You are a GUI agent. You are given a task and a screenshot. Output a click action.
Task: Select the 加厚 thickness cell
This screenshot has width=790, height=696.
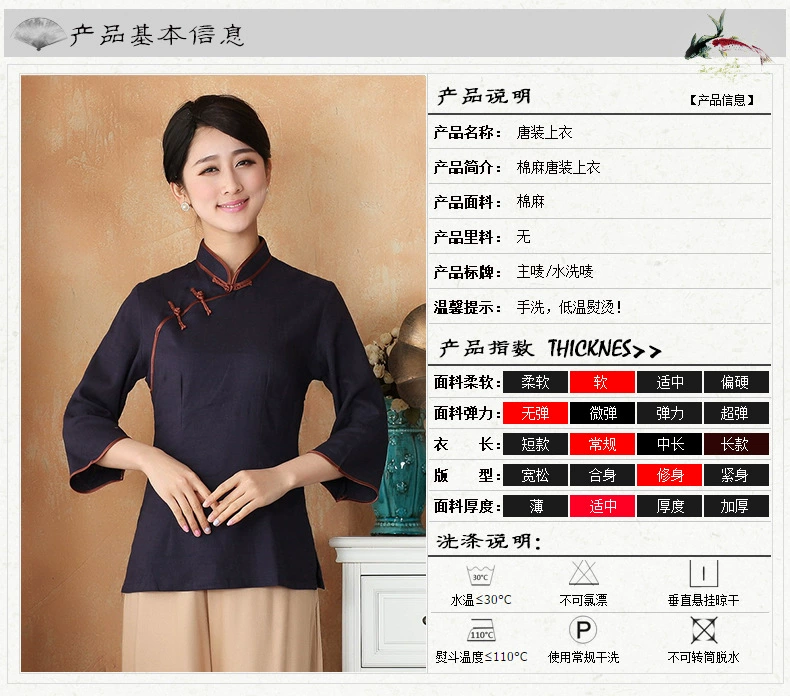[736, 506]
